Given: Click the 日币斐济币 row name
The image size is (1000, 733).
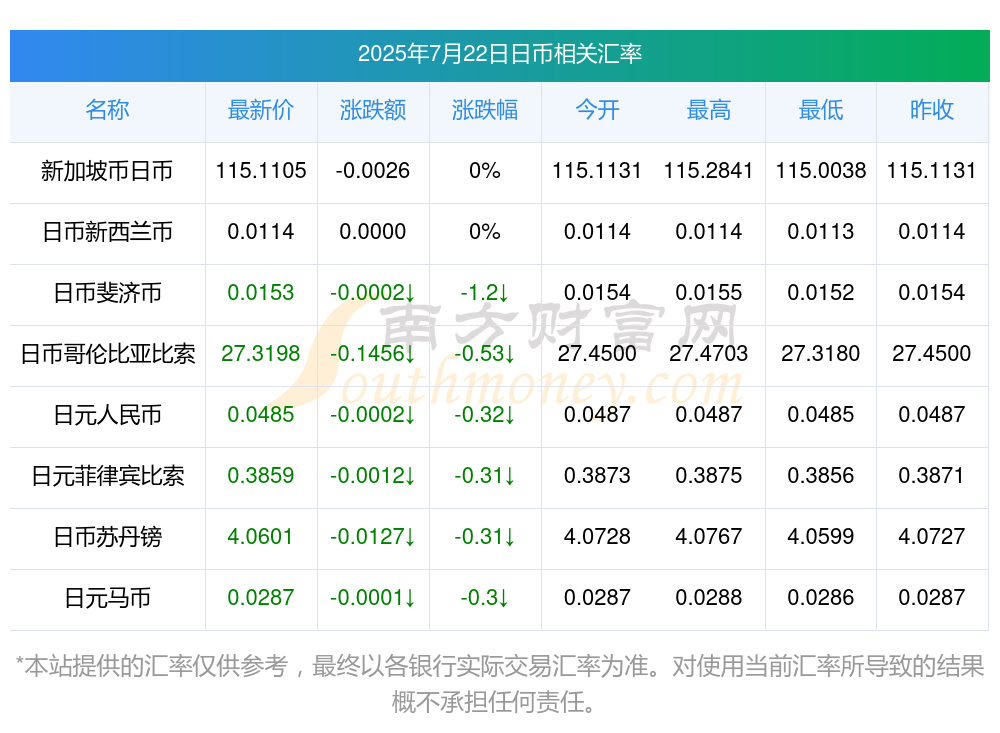Looking at the screenshot, I should pyautogui.click(x=107, y=293).
